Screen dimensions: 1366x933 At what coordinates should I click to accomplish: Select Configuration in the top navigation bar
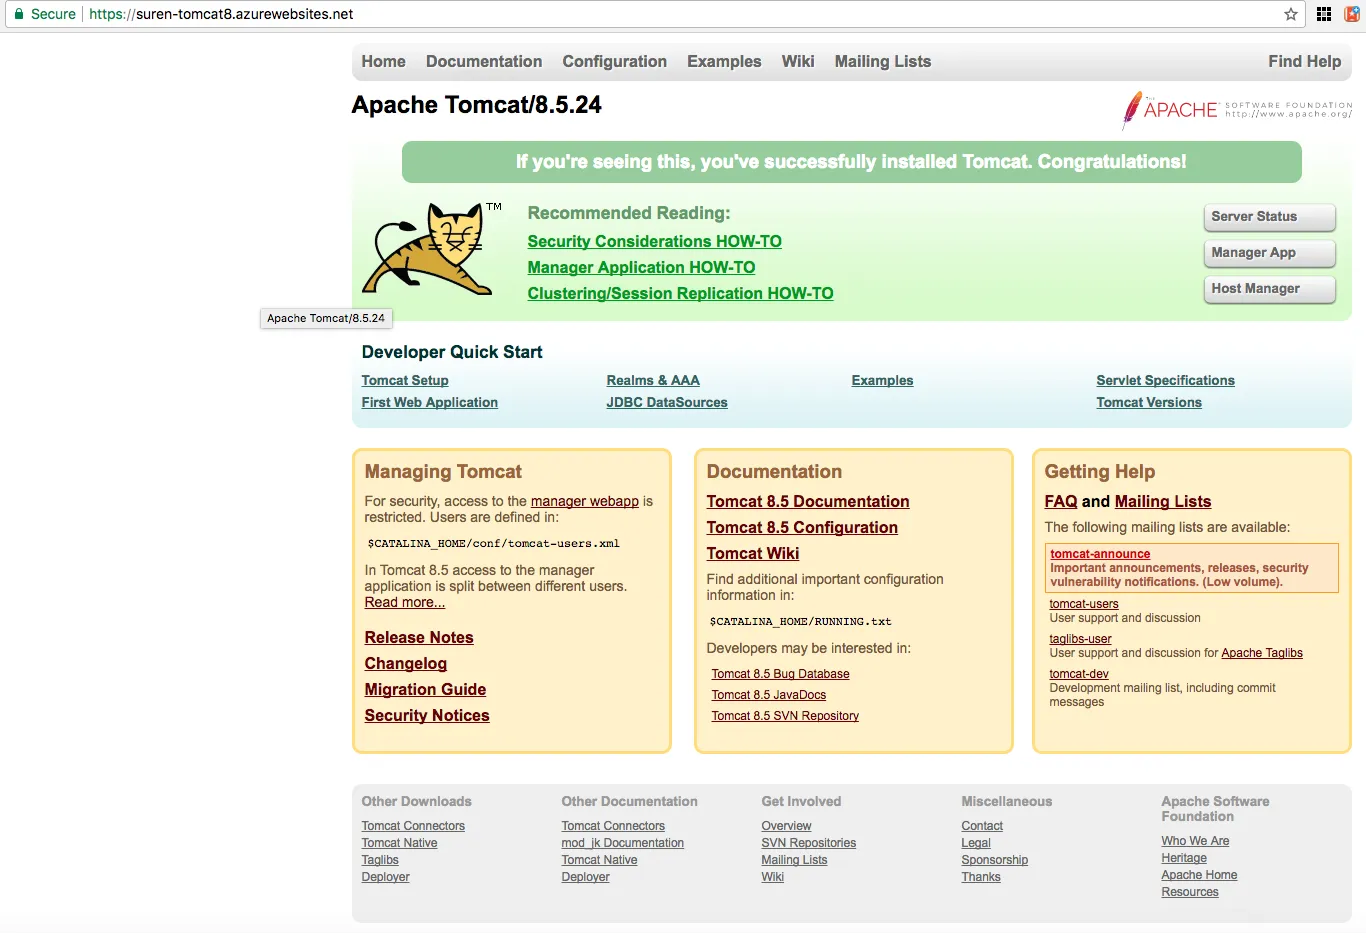click(x=614, y=61)
